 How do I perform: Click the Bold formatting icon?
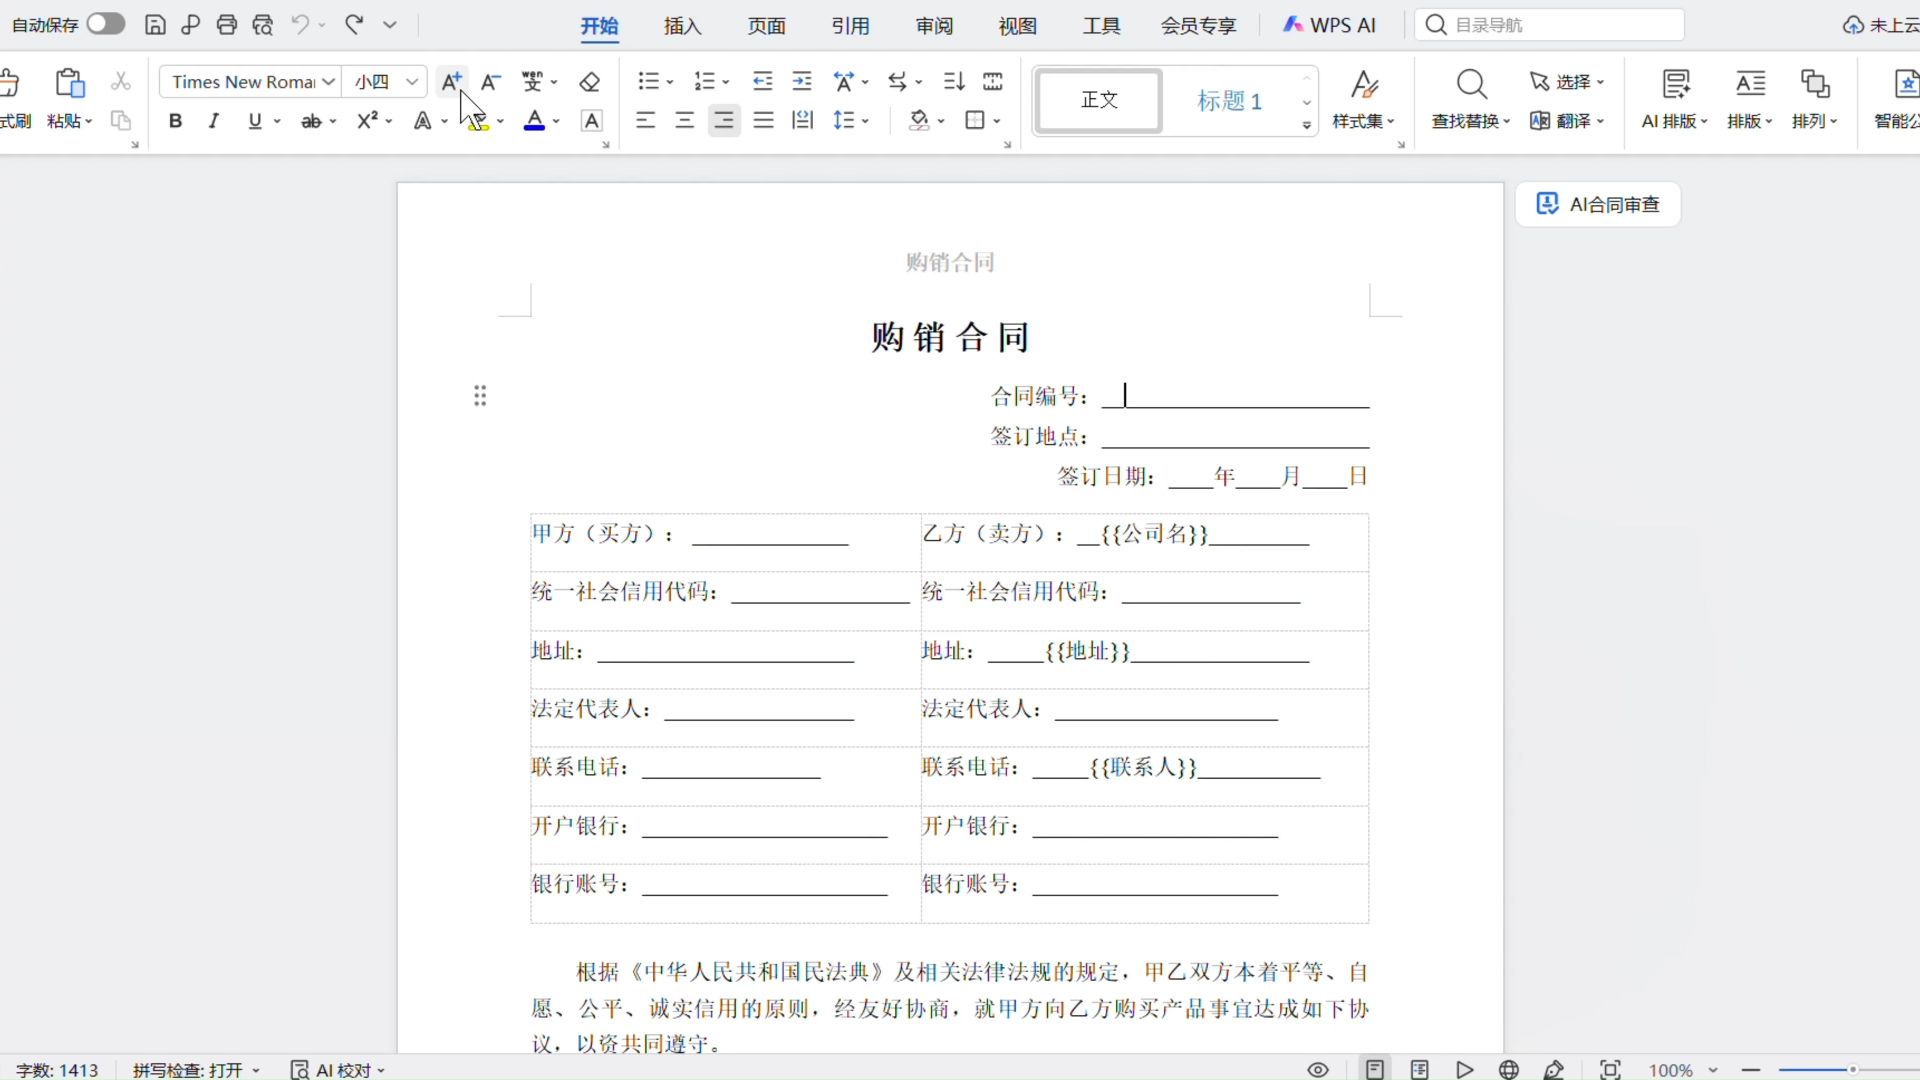175,121
